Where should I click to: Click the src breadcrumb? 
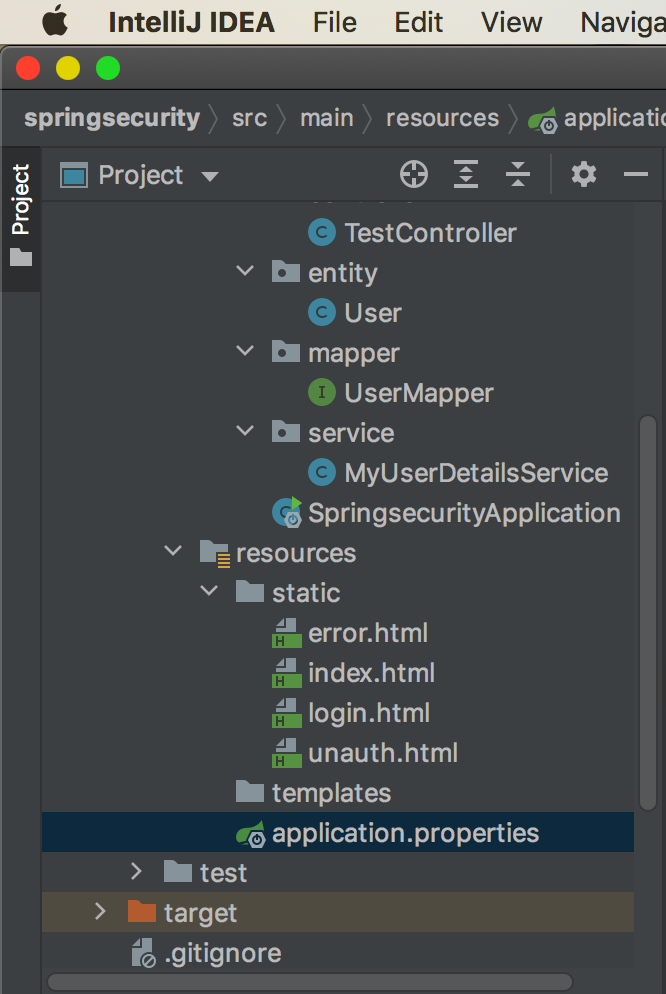pos(249,119)
